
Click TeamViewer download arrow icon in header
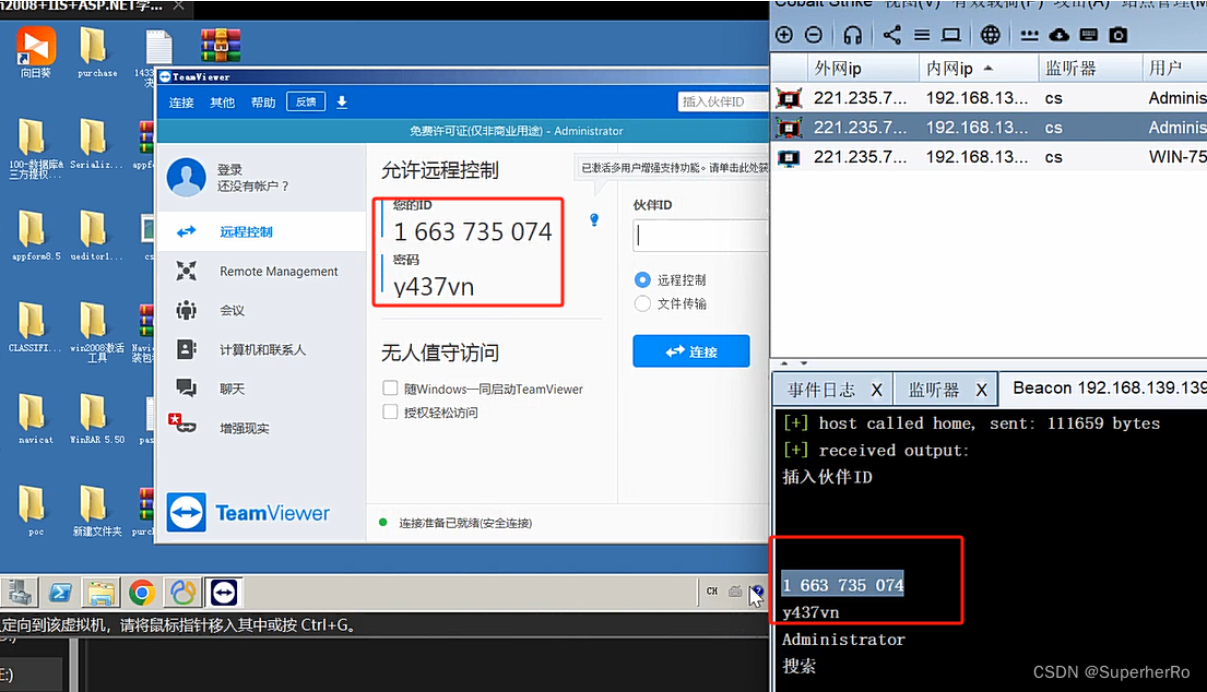click(x=342, y=102)
